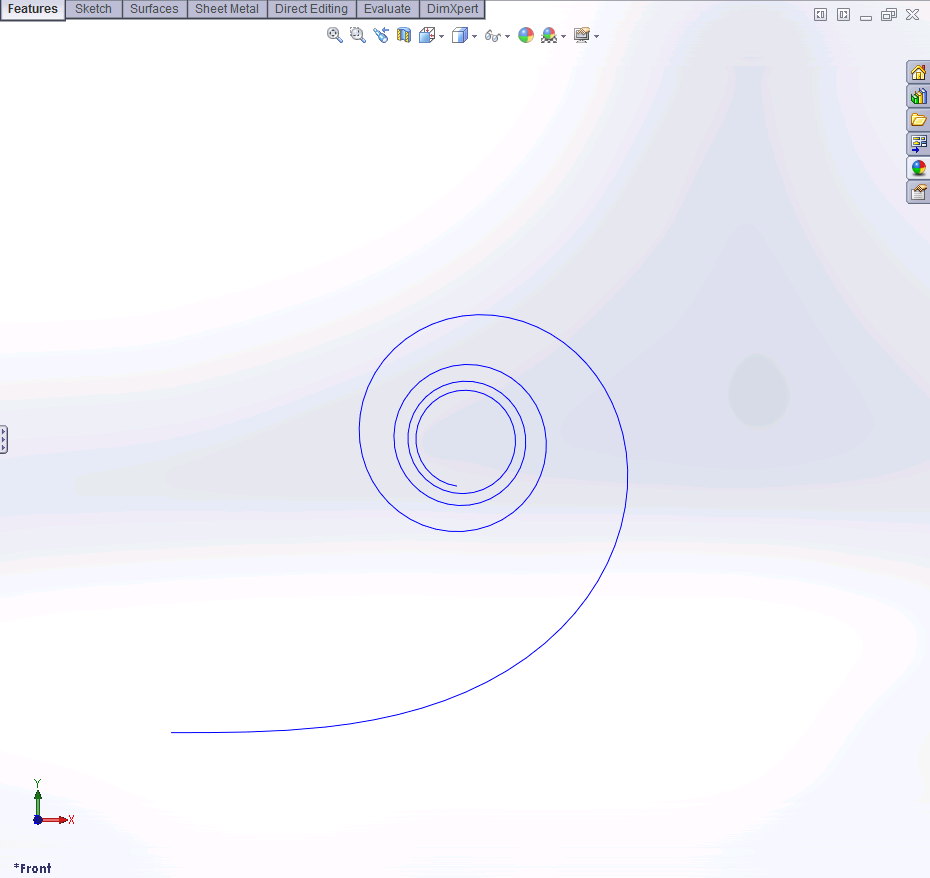
Task: Toggle the Section View tool
Action: point(404,36)
